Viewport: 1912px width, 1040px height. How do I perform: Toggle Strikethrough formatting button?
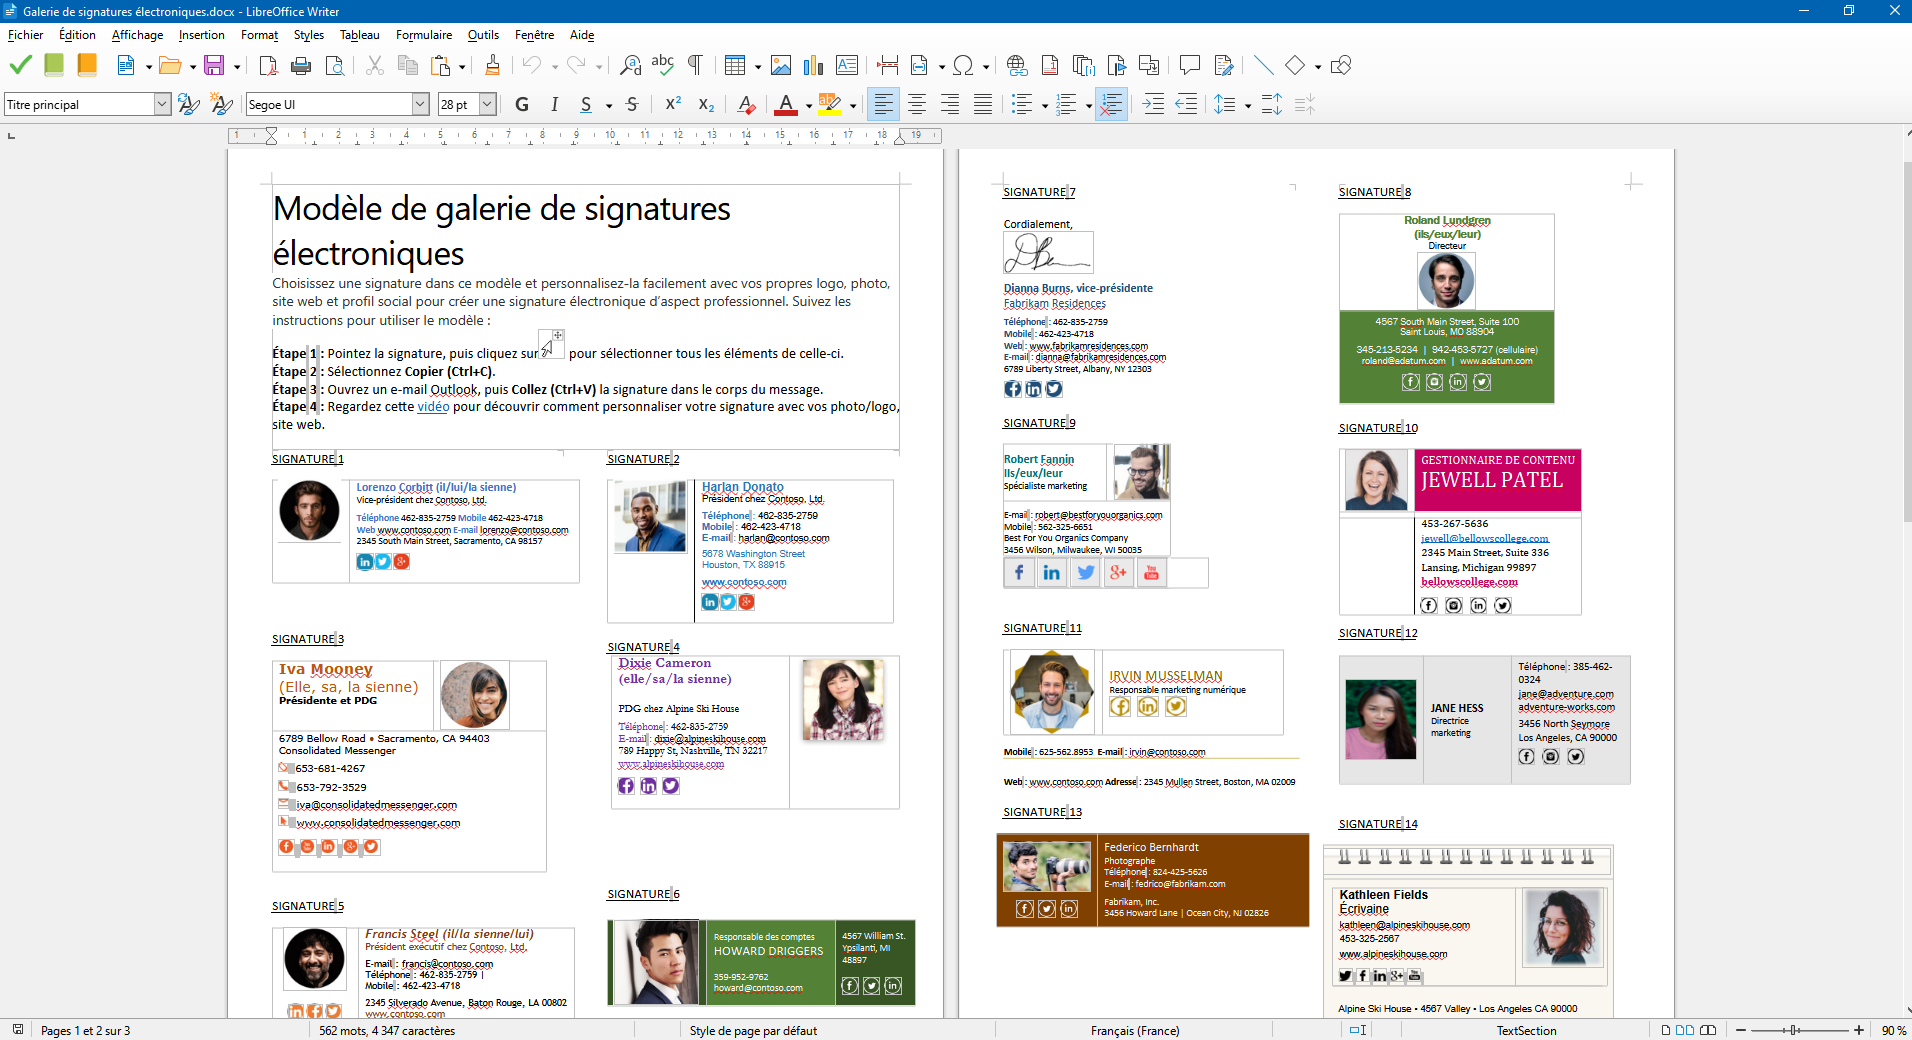632,104
